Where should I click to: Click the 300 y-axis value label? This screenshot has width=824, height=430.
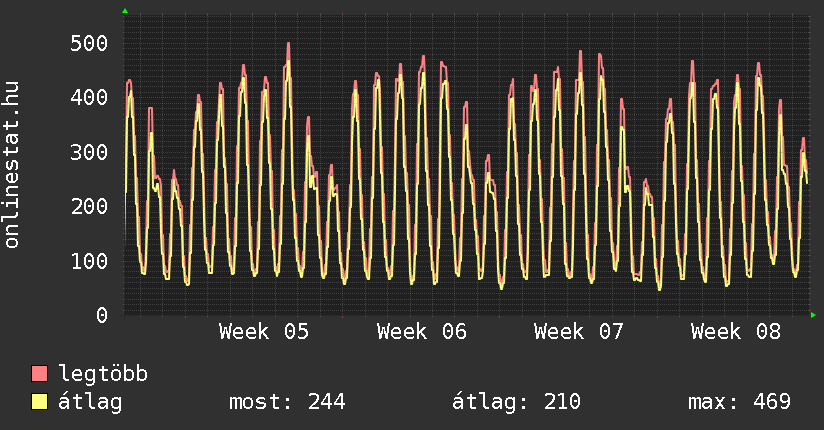[89, 152]
